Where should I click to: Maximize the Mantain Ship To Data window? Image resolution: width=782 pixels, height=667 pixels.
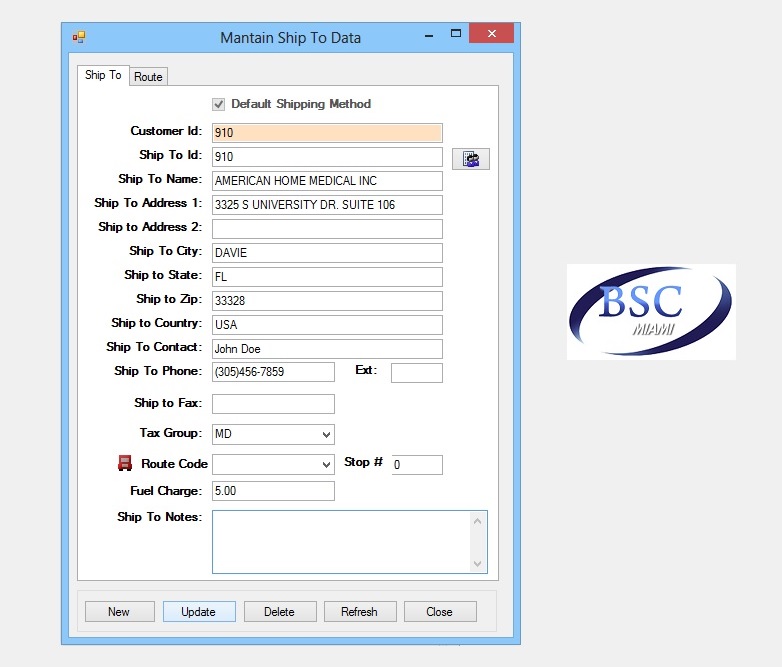456,34
